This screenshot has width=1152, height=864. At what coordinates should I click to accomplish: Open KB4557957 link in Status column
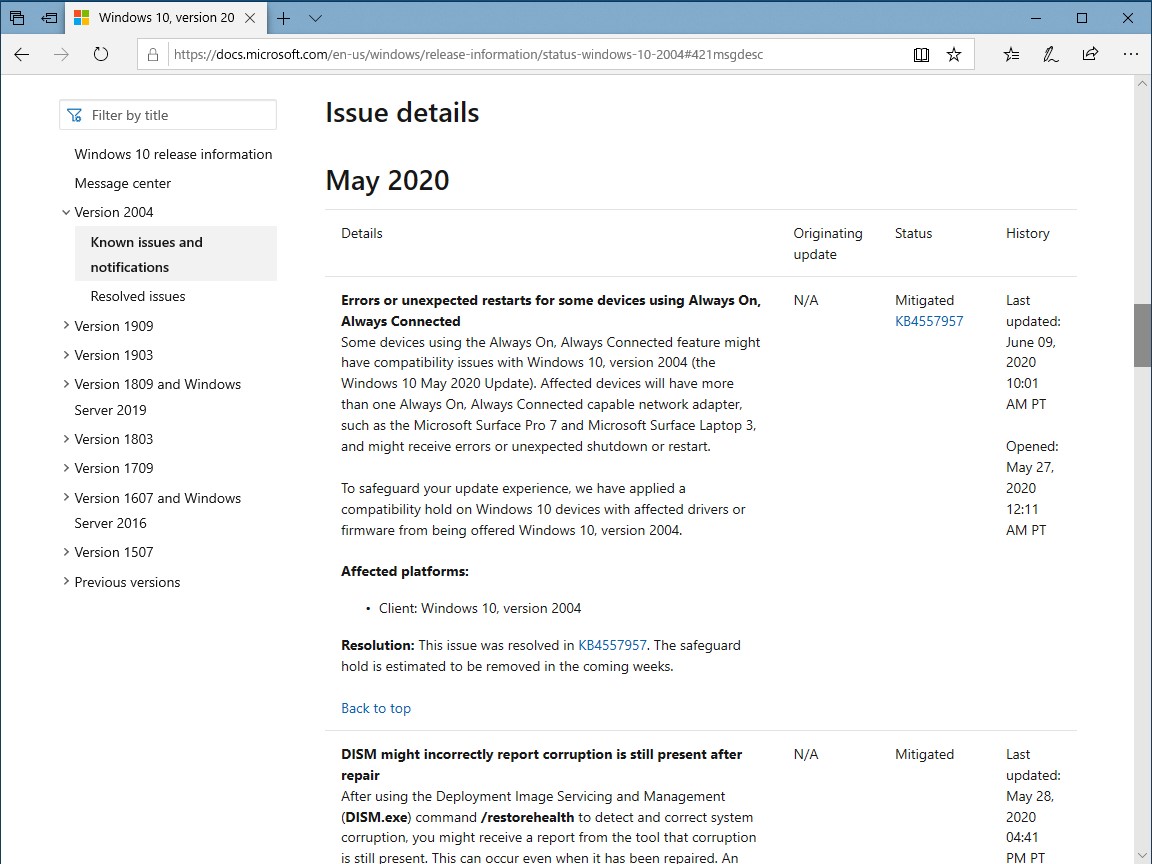click(x=929, y=321)
